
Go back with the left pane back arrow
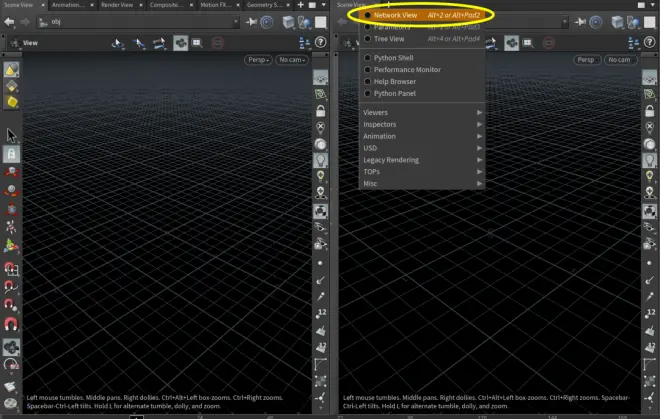click(9, 22)
